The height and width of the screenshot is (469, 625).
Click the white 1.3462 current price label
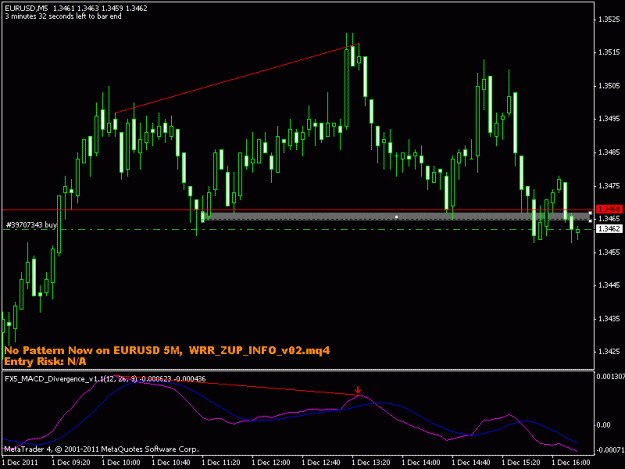pos(609,229)
